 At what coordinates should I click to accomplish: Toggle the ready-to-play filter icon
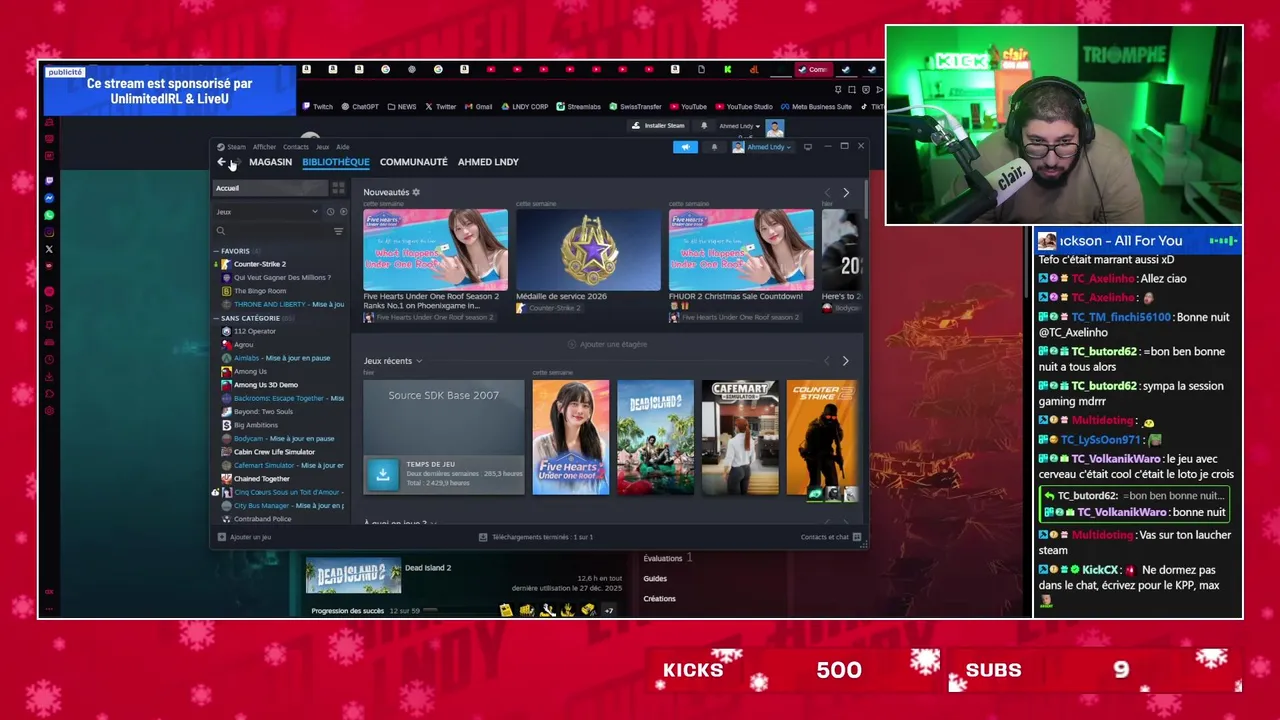[x=343, y=212]
